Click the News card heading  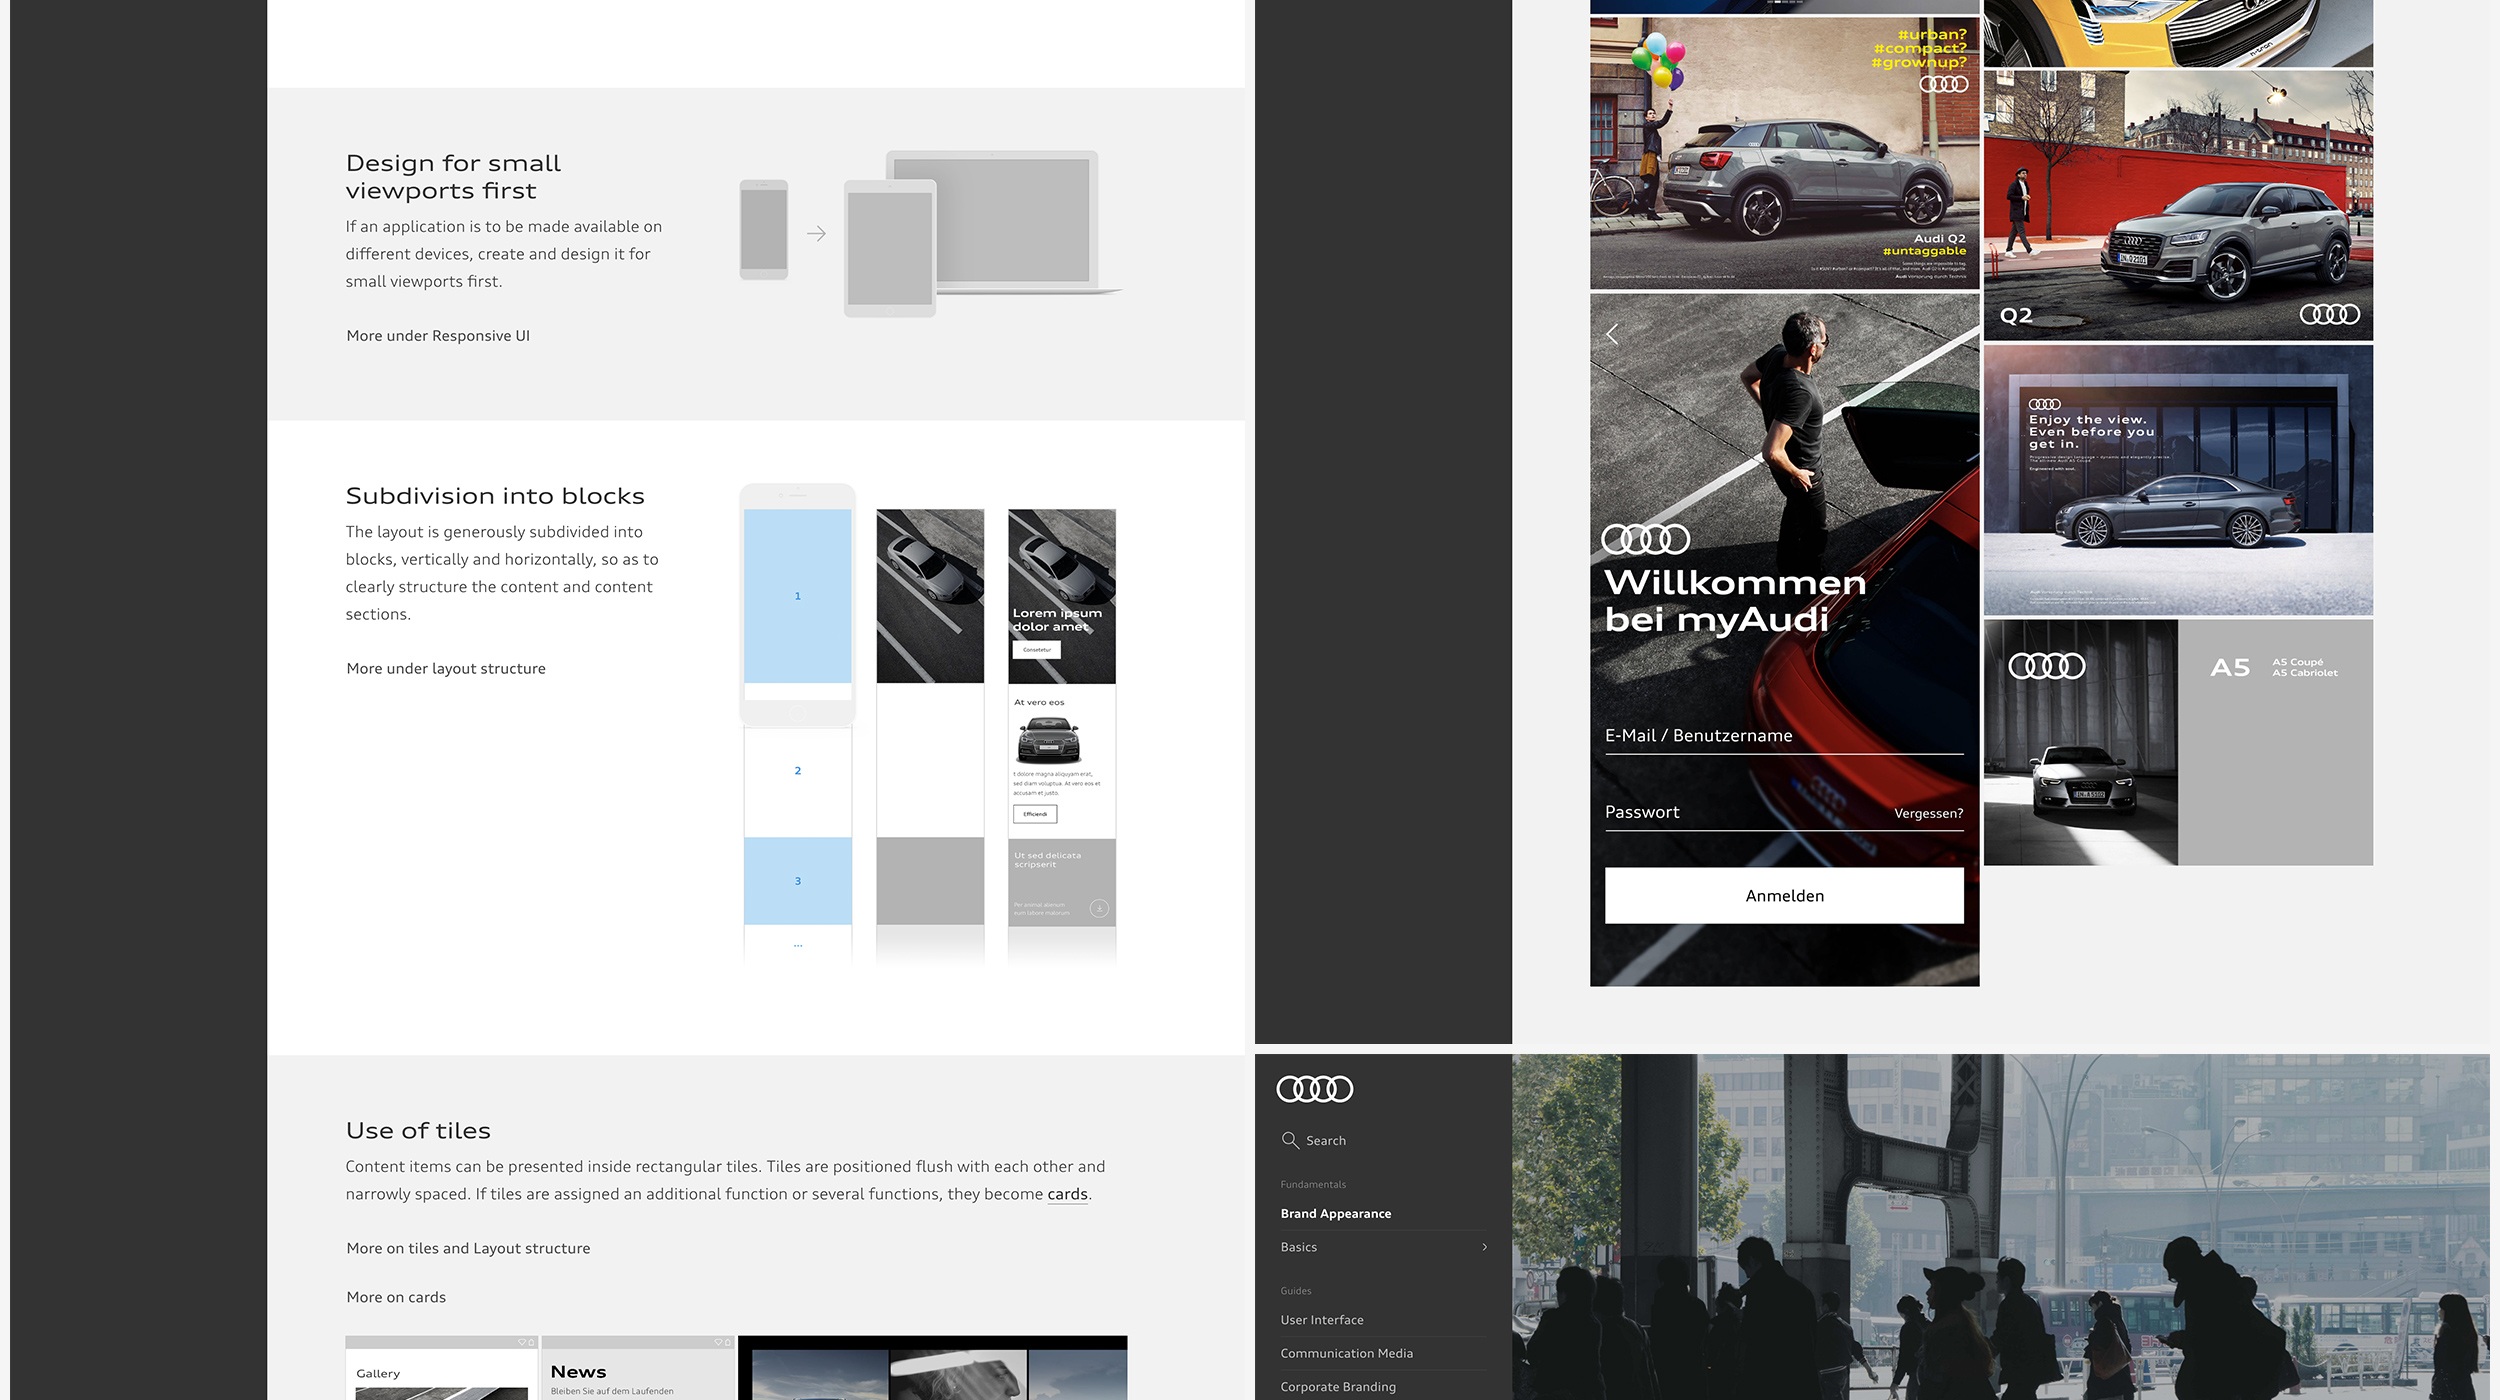pyautogui.click(x=578, y=1372)
